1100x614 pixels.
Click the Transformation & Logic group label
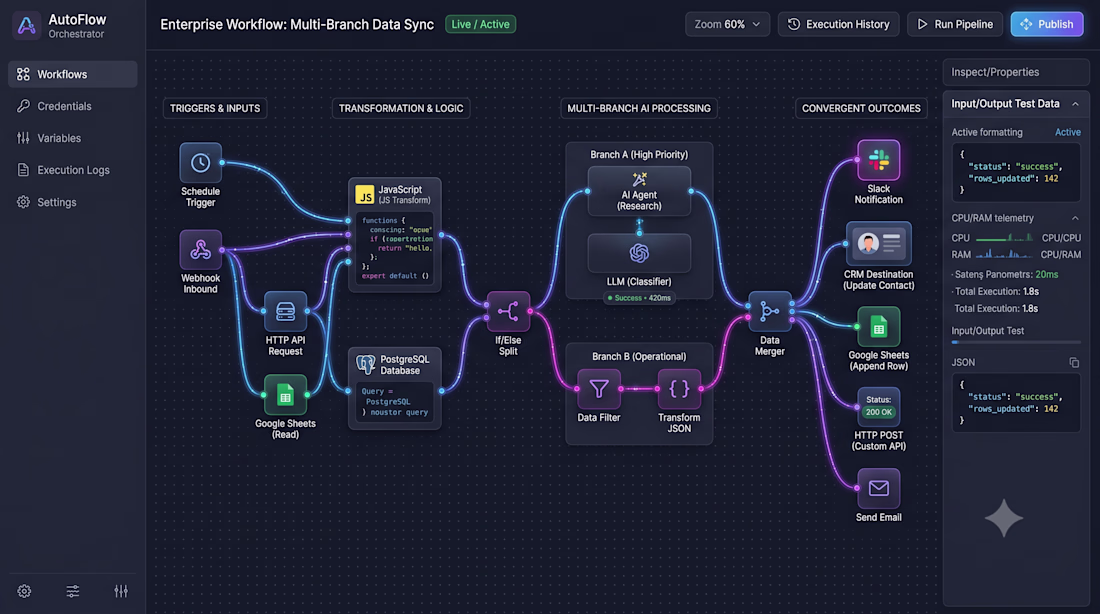tap(401, 108)
